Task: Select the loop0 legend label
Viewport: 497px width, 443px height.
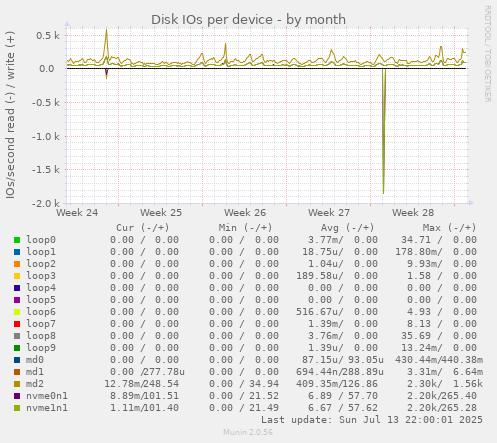Action: (41, 240)
